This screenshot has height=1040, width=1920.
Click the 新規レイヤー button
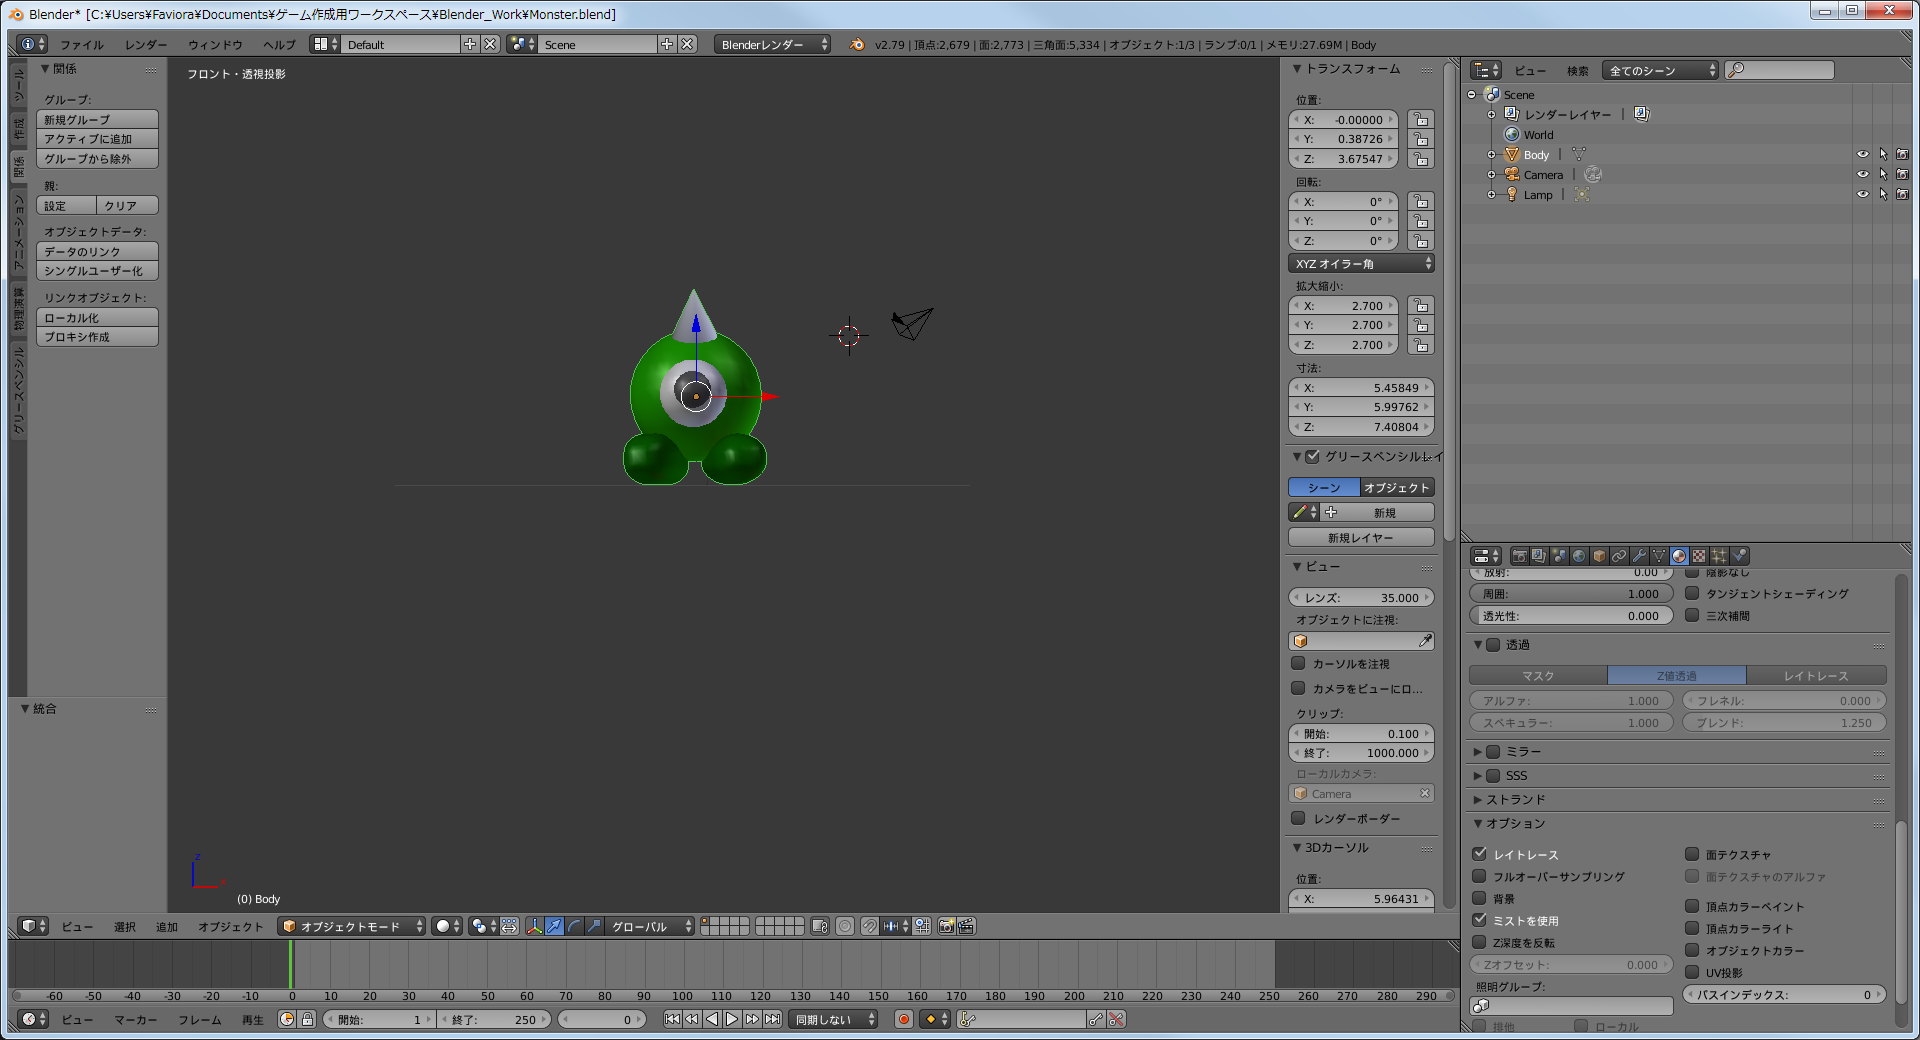[x=1361, y=538]
